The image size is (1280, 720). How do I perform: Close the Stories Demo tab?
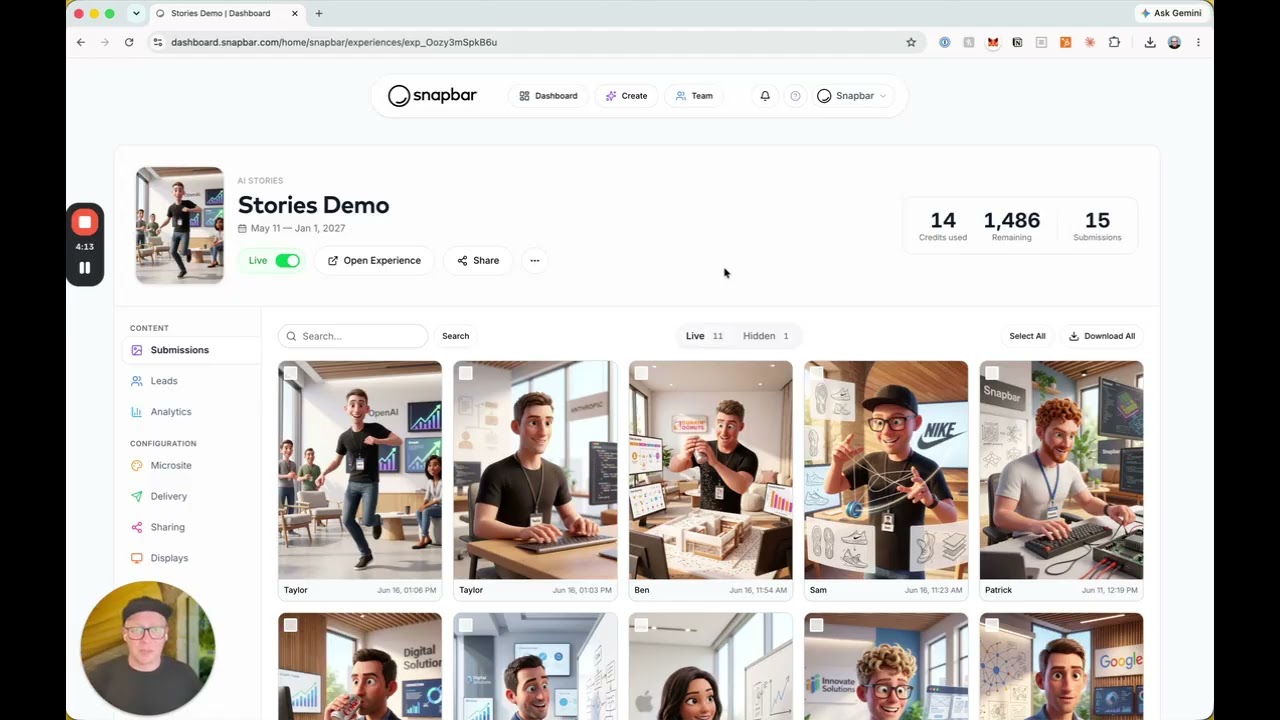point(294,13)
